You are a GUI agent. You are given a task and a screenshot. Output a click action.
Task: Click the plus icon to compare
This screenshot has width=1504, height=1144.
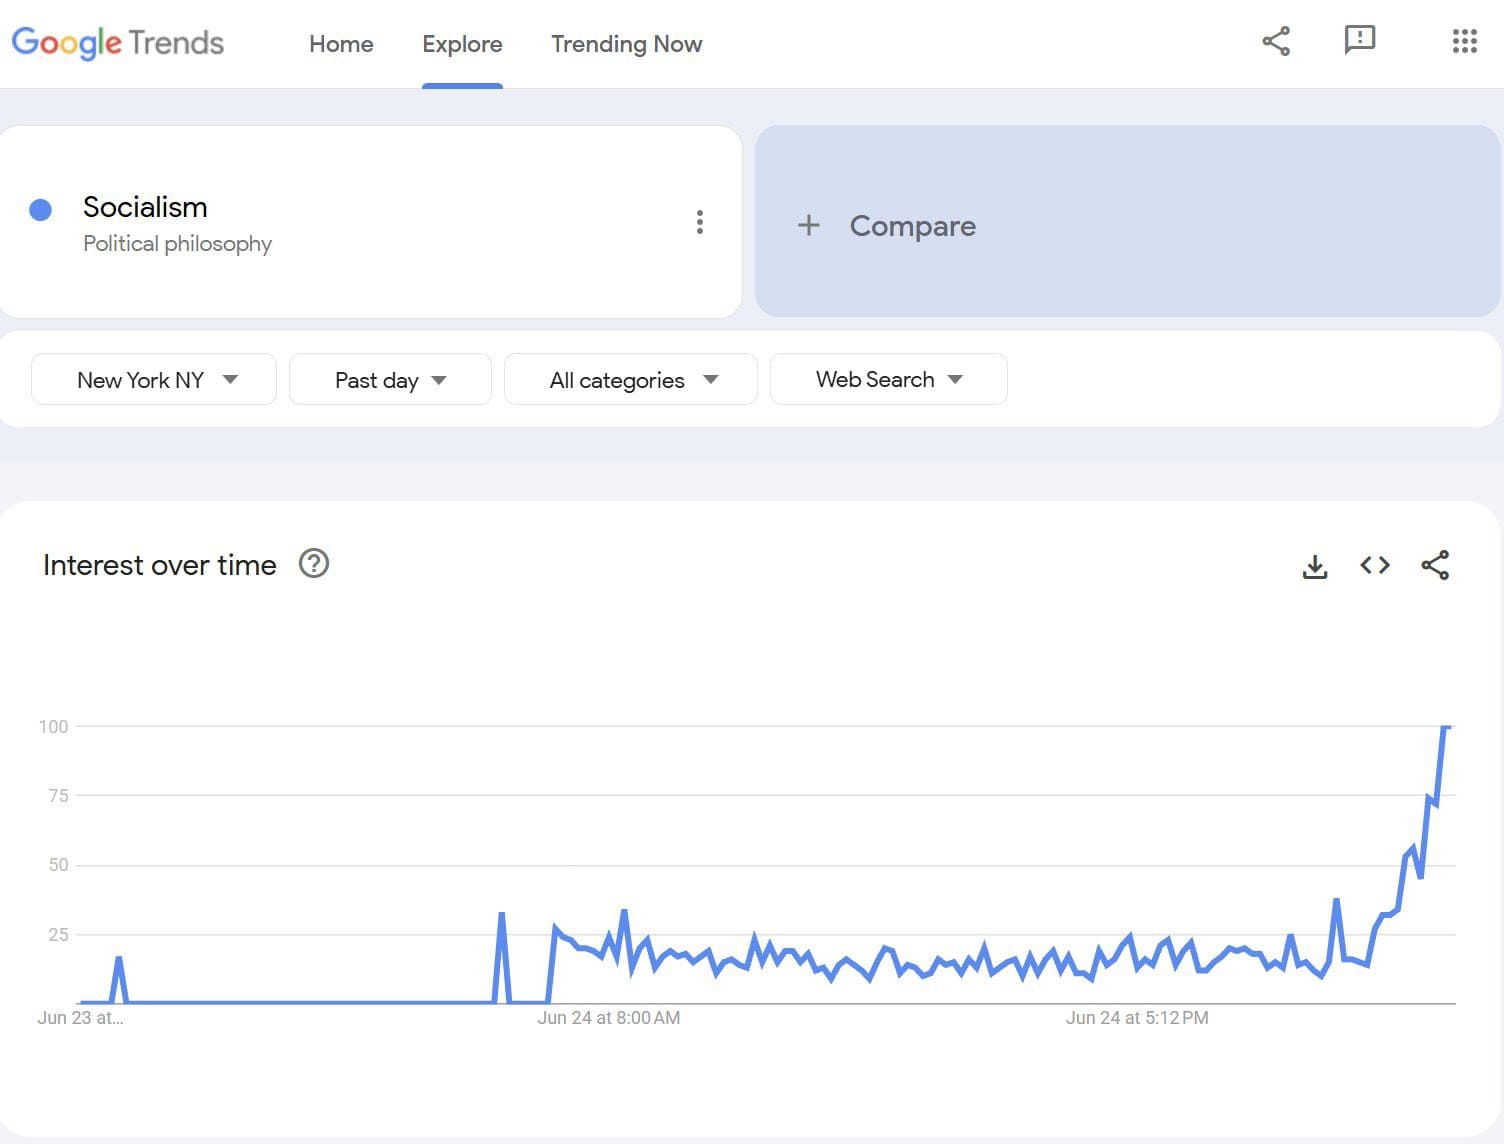[809, 225]
